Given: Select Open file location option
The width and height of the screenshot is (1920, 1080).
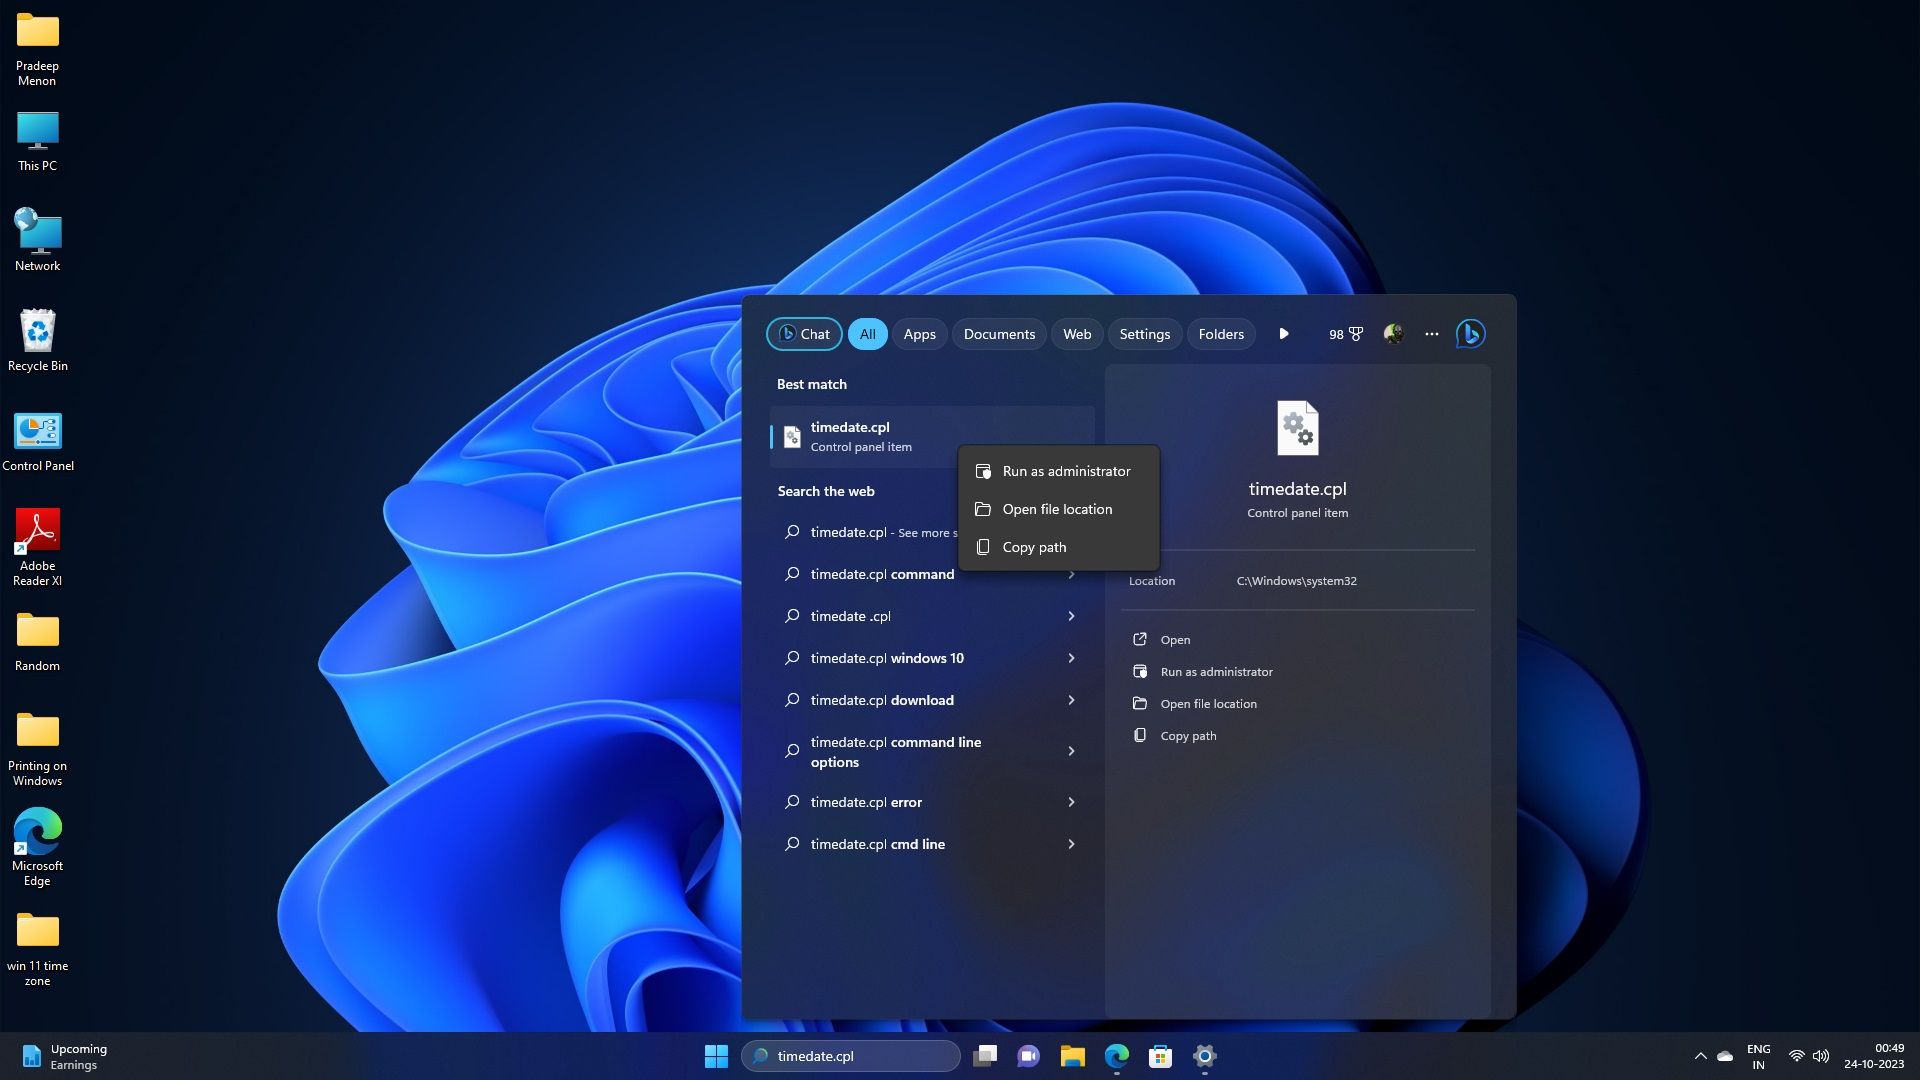Looking at the screenshot, I should (x=1056, y=509).
